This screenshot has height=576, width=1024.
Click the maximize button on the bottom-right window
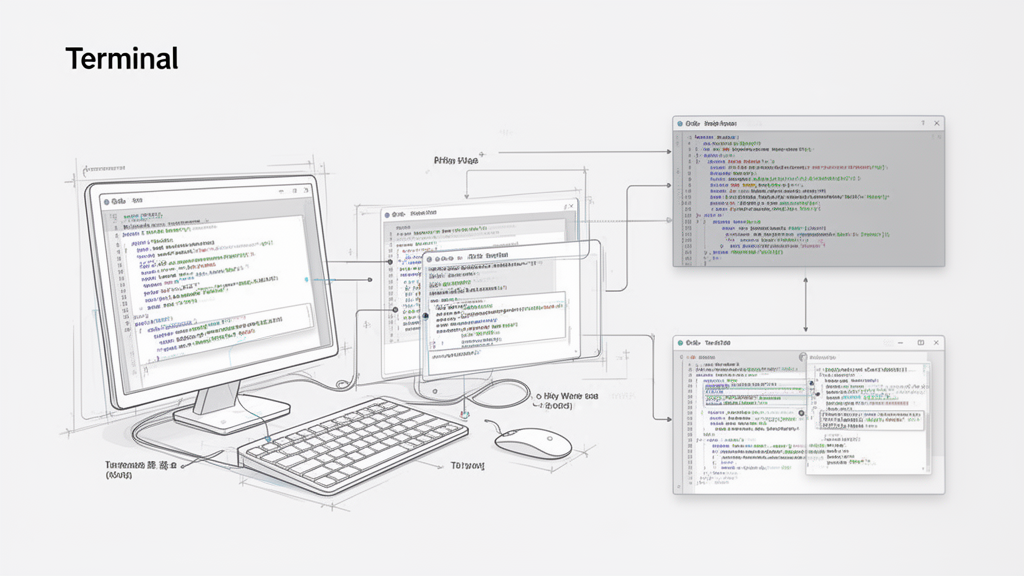coord(921,342)
